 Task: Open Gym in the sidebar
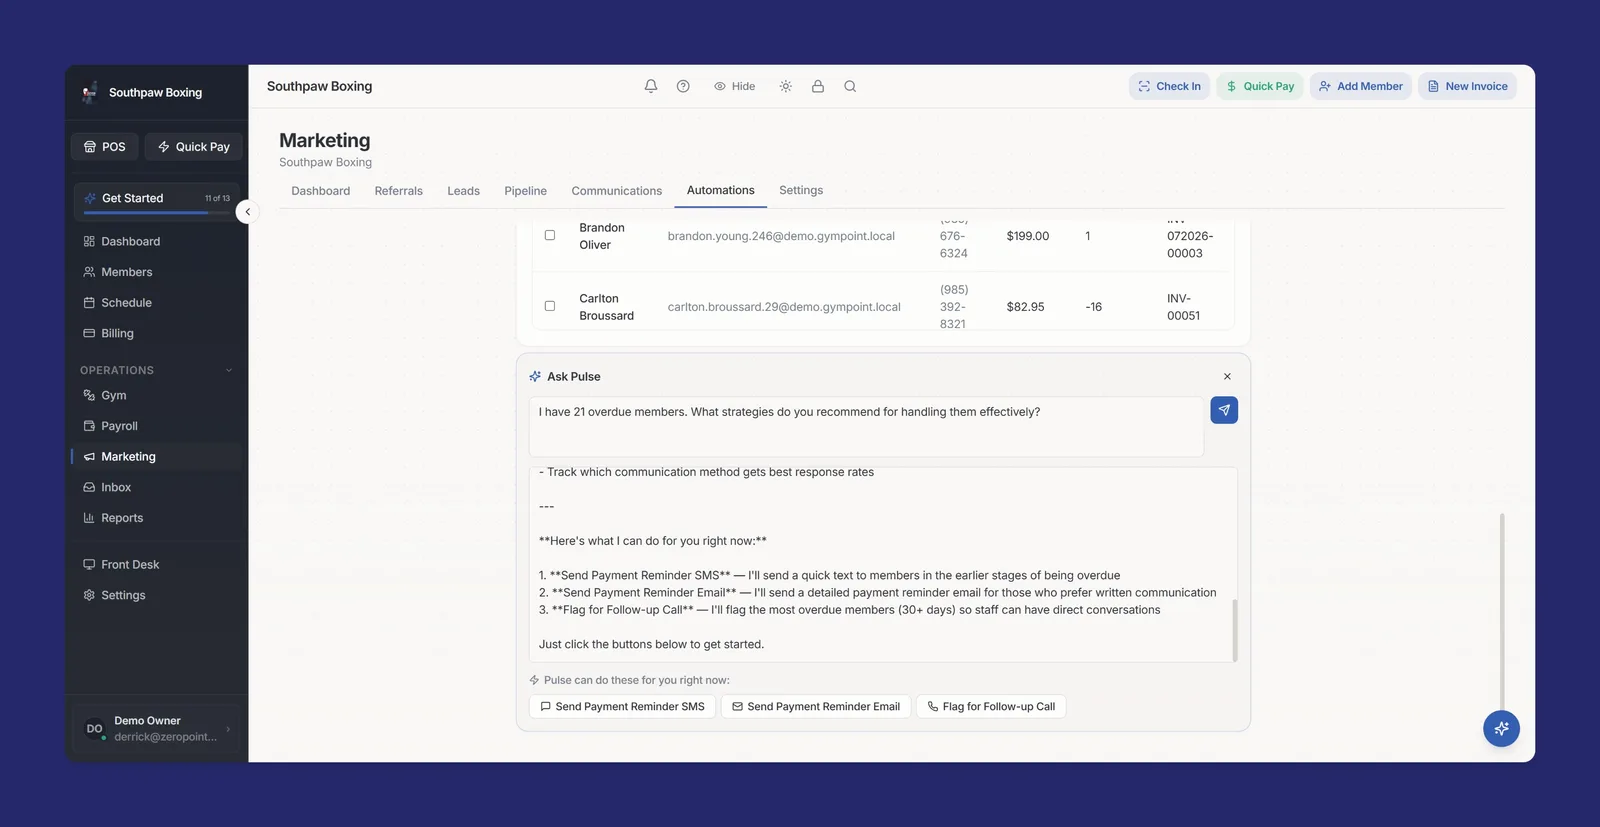click(x=157, y=395)
